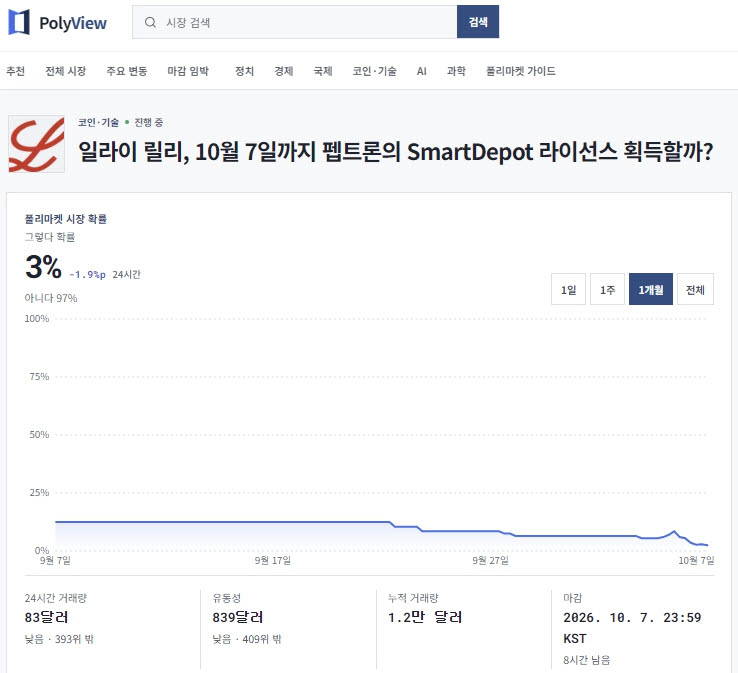Select the 마감 임박 tab
This screenshot has height=673, width=738.
[x=188, y=71]
